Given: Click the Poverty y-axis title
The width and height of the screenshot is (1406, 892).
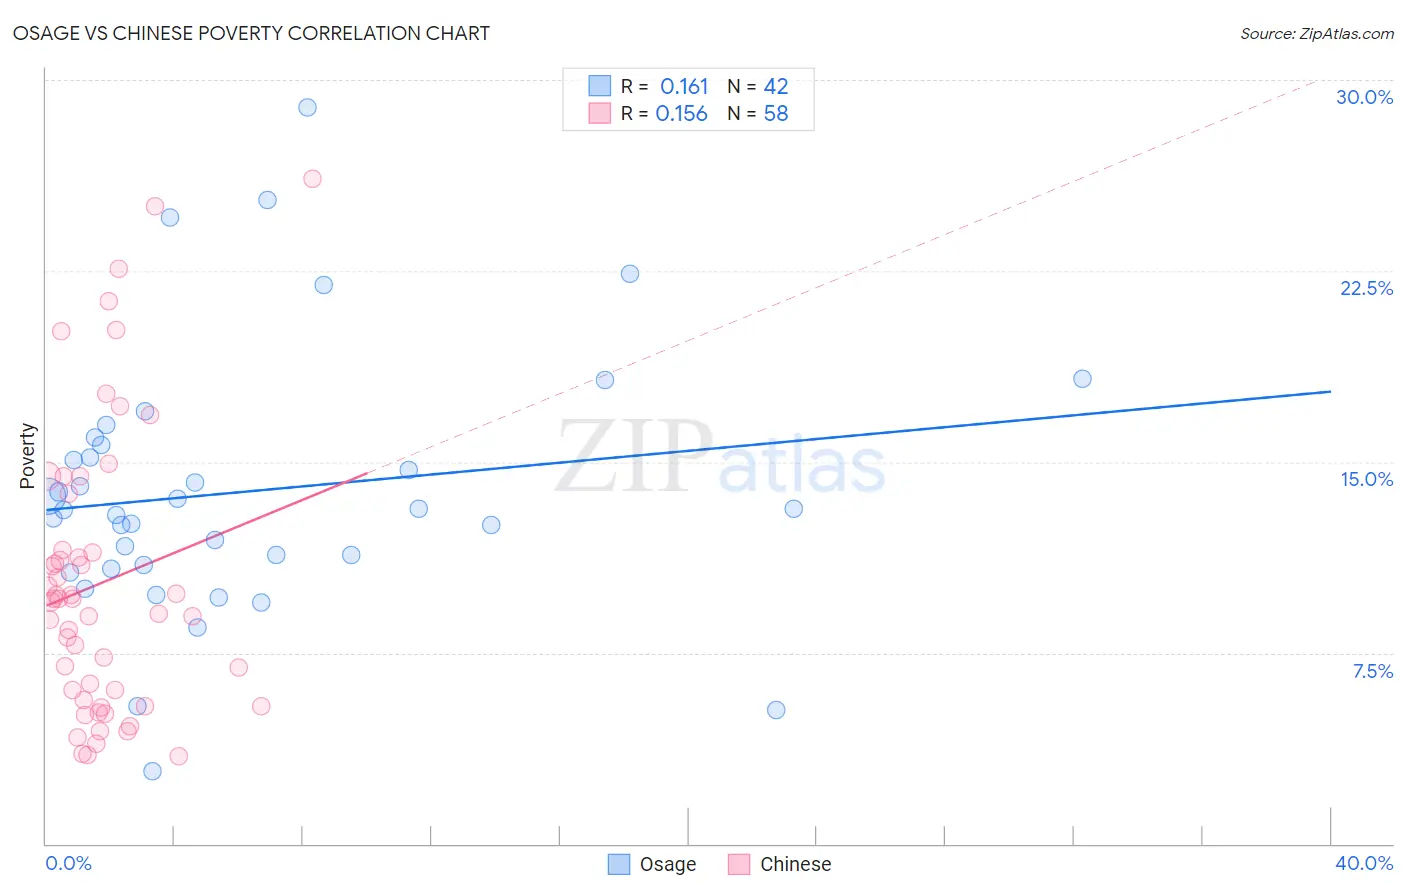Looking at the screenshot, I should pyautogui.click(x=27, y=456).
